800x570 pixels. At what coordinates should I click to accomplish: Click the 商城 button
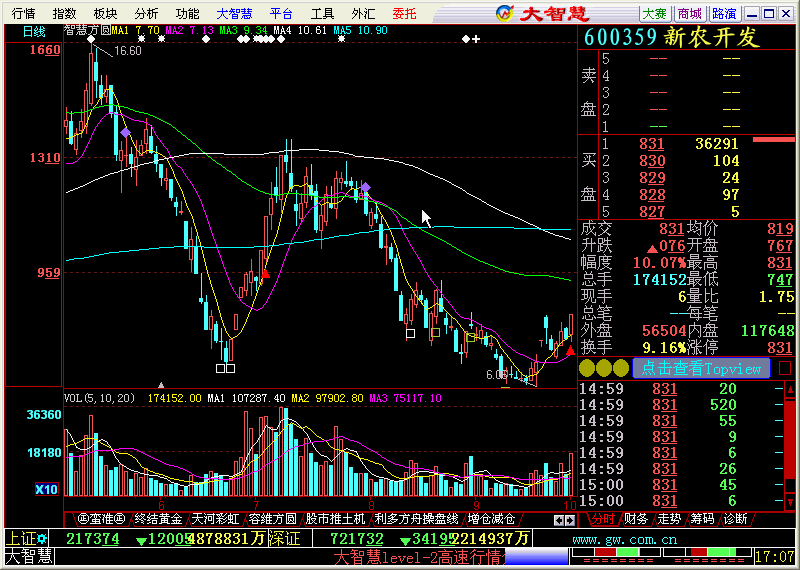tap(690, 14)
